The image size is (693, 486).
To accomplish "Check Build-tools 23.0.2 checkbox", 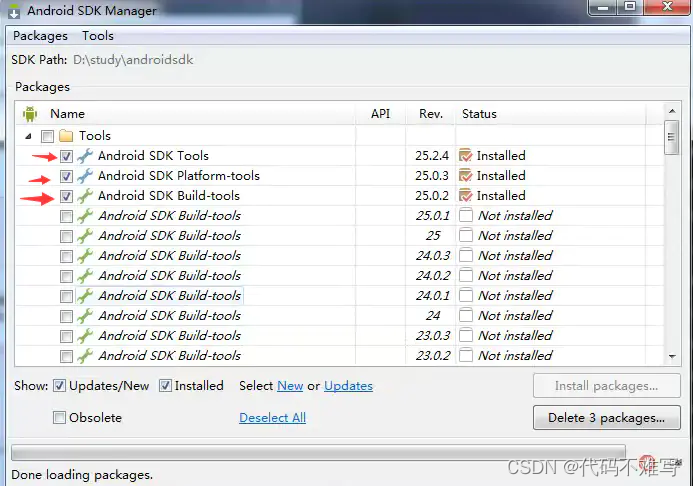I will (x=66, y=356).
